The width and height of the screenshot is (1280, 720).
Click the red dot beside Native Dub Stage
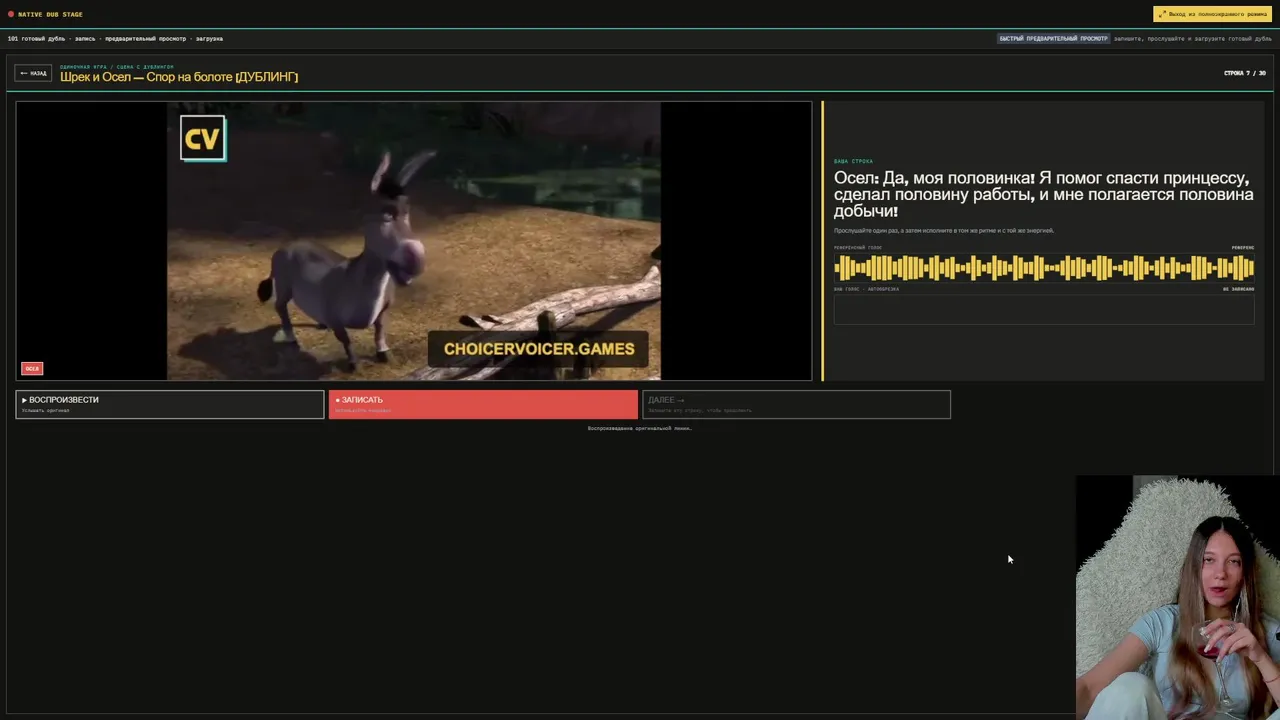[x=11, y=14]
